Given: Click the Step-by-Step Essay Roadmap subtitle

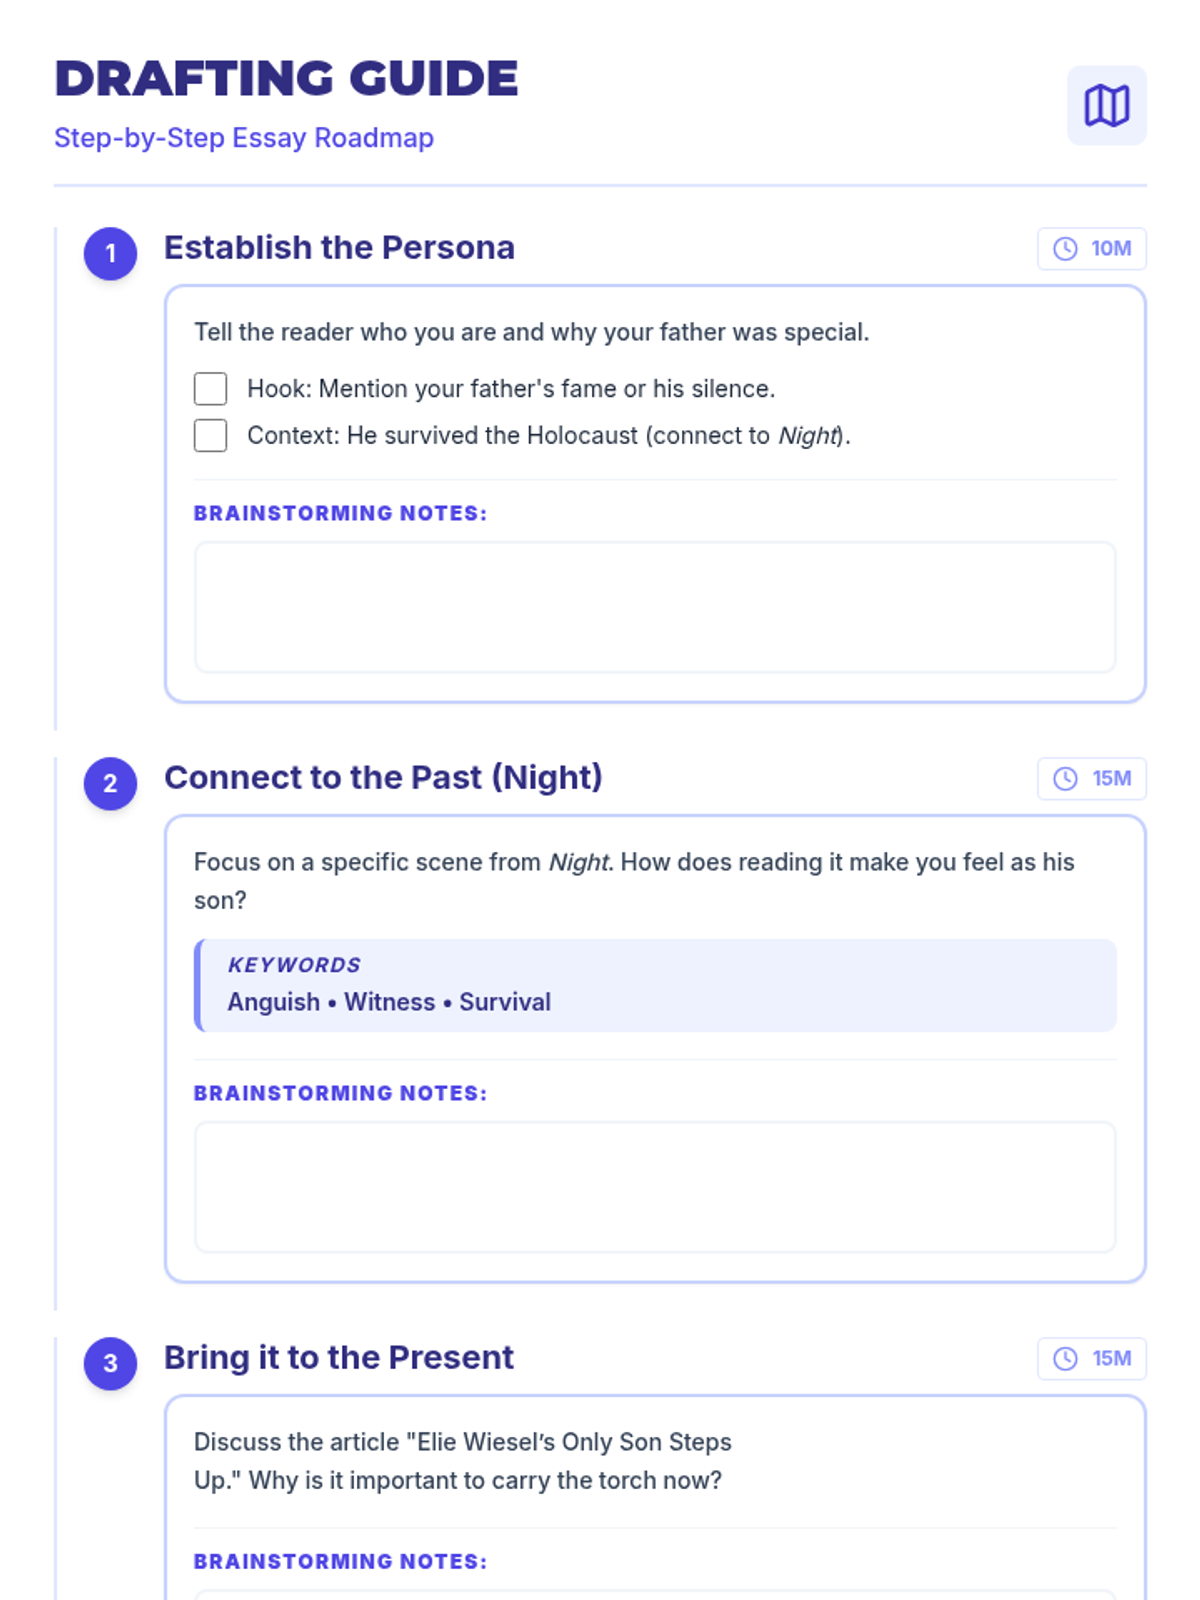Looking at the screenshot, I should click(244, 138).
